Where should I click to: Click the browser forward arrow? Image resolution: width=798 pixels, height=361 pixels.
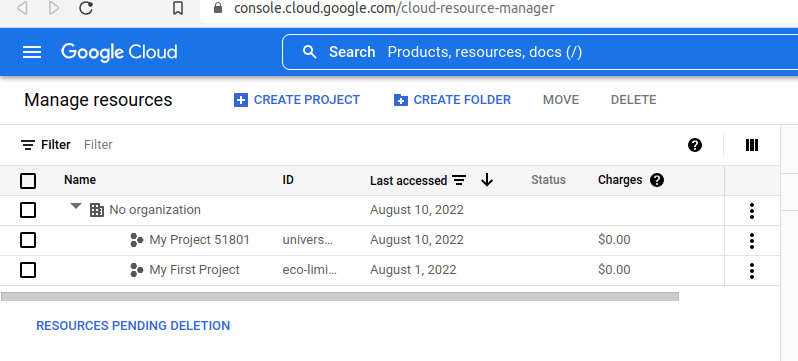[x=53, y=8]
